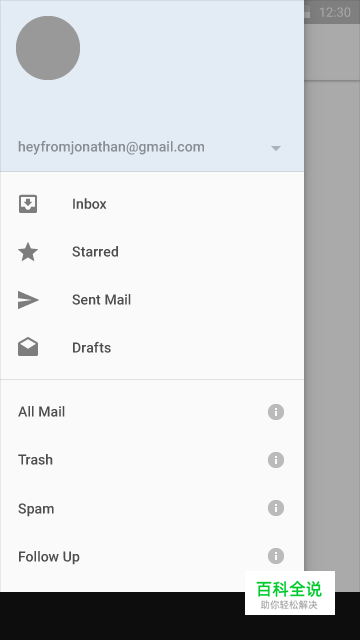The height and width of the screenshot is (640, 360).
Task: Show info for Follow Up
Action: (x=276, y=556)
